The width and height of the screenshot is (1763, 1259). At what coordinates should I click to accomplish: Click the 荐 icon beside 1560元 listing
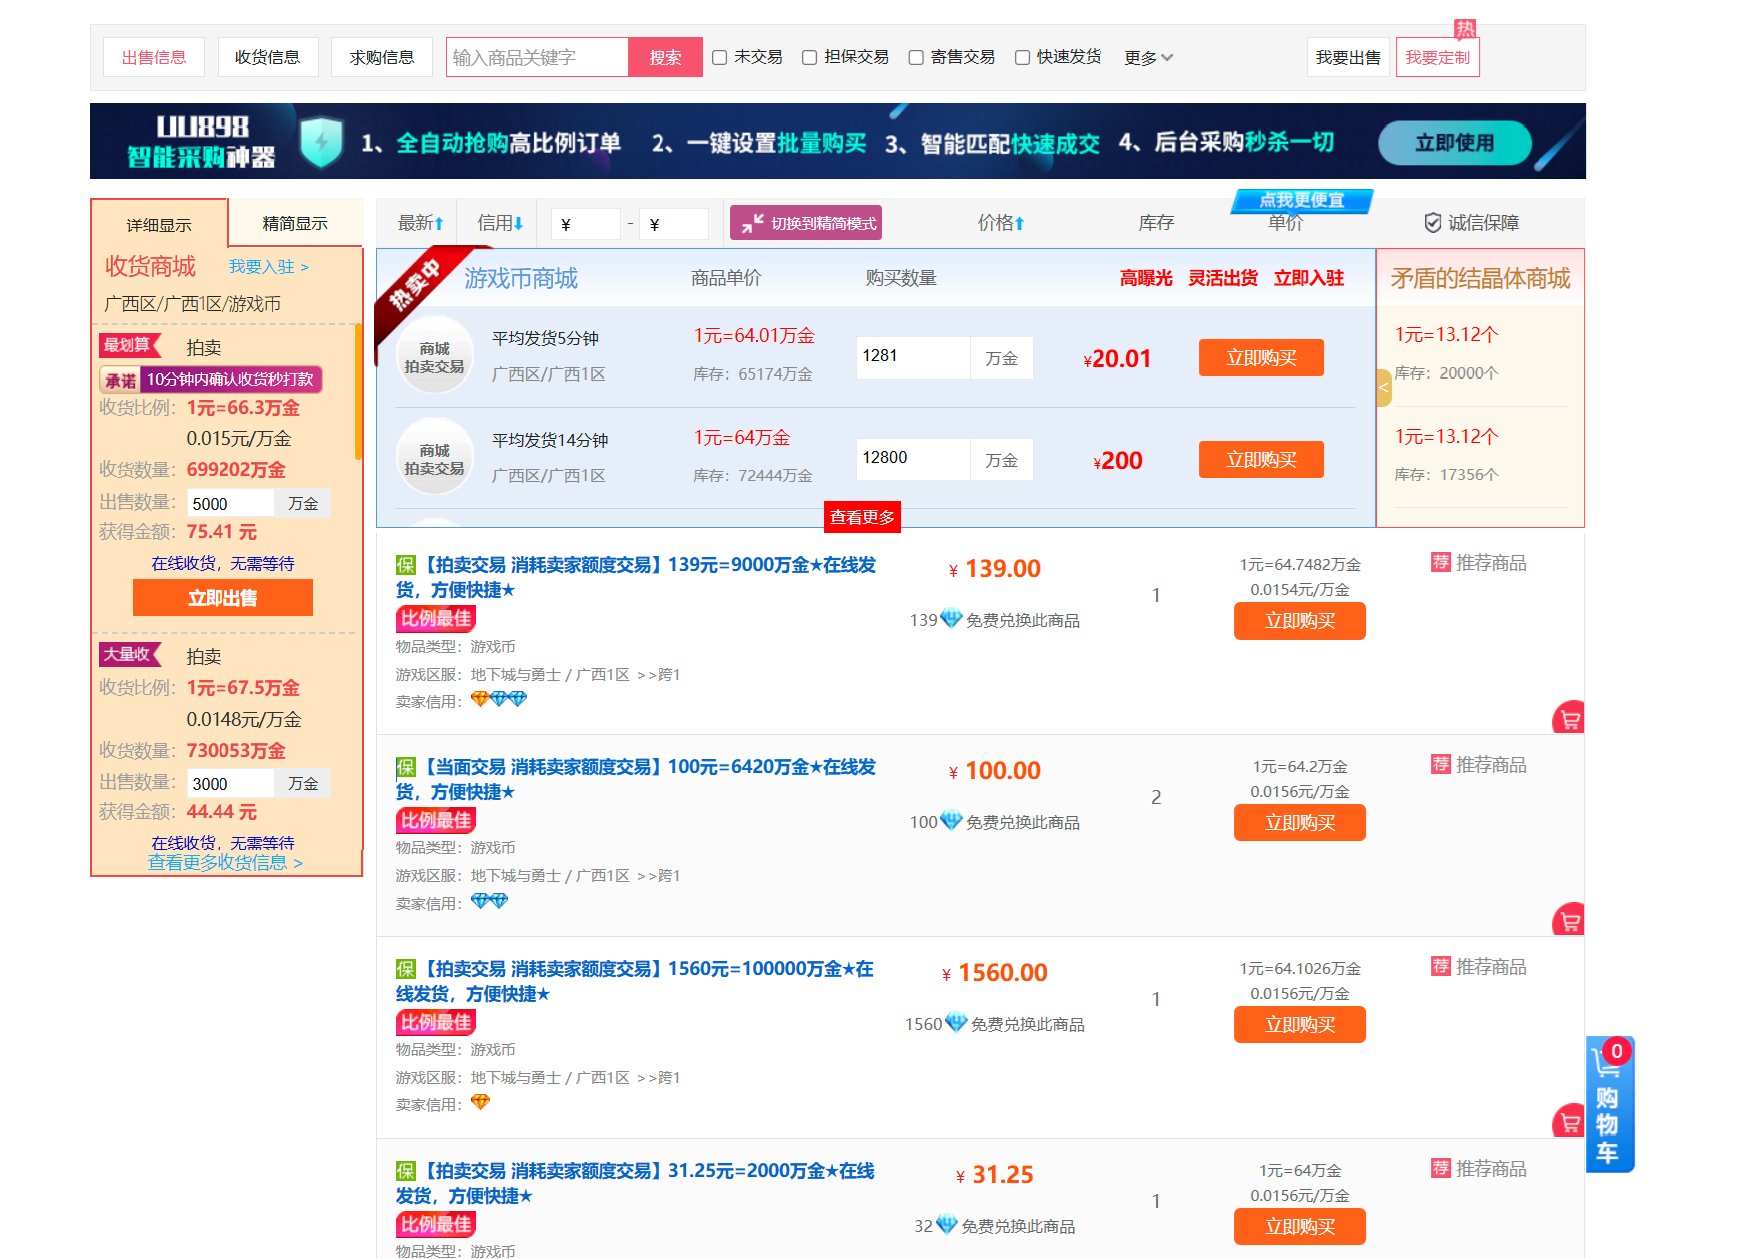(1440, 967)
